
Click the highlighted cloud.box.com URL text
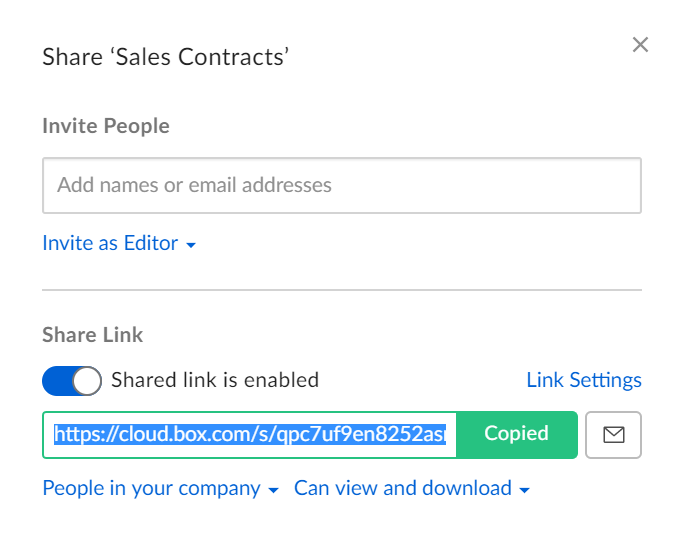click(x=250, y=435)
